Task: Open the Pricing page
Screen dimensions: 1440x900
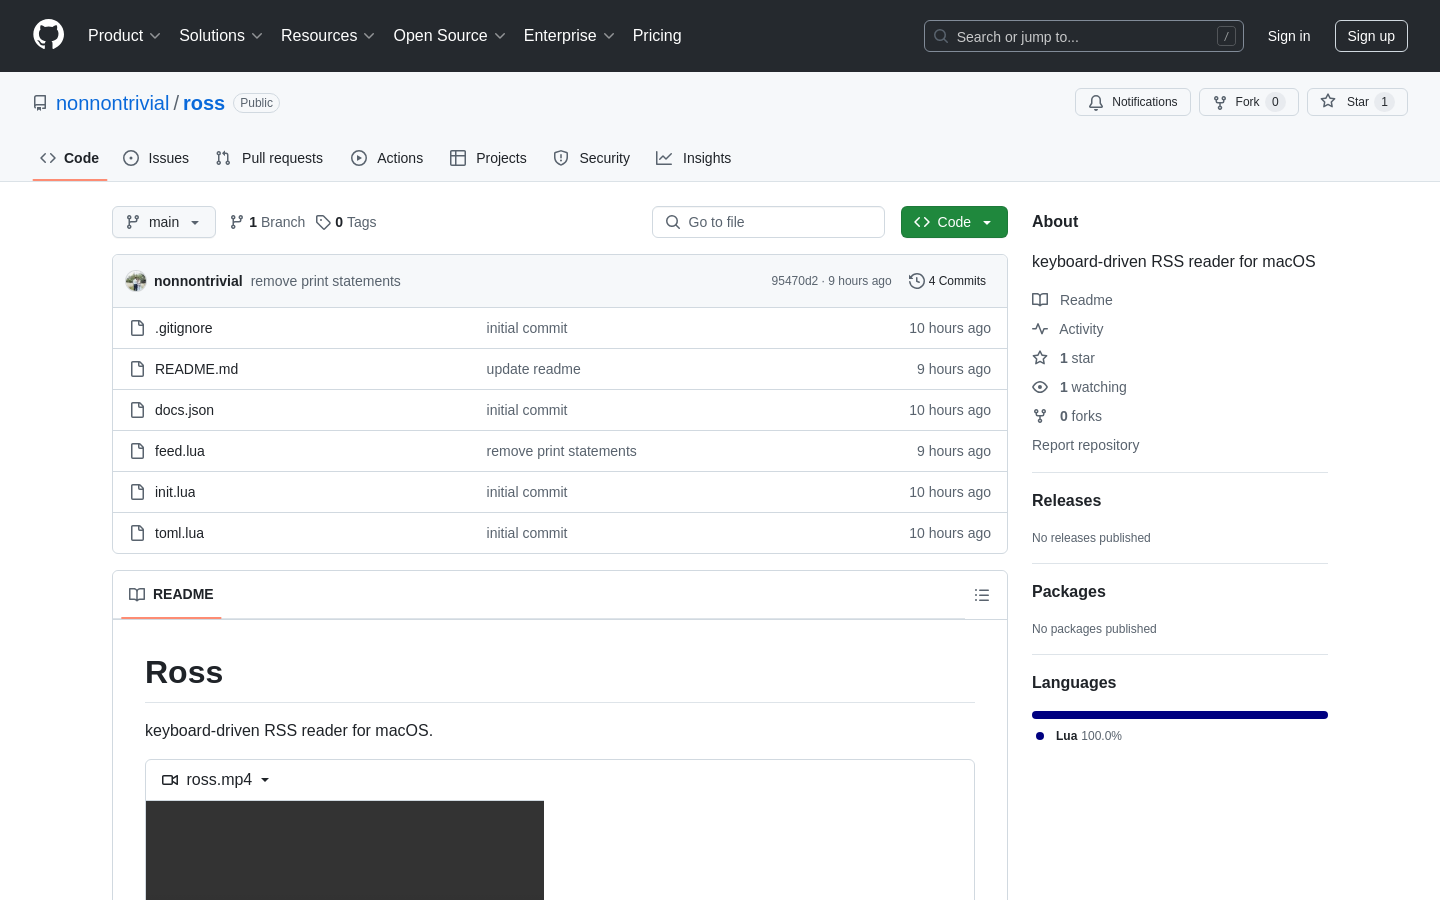Action: pos(657,36)
